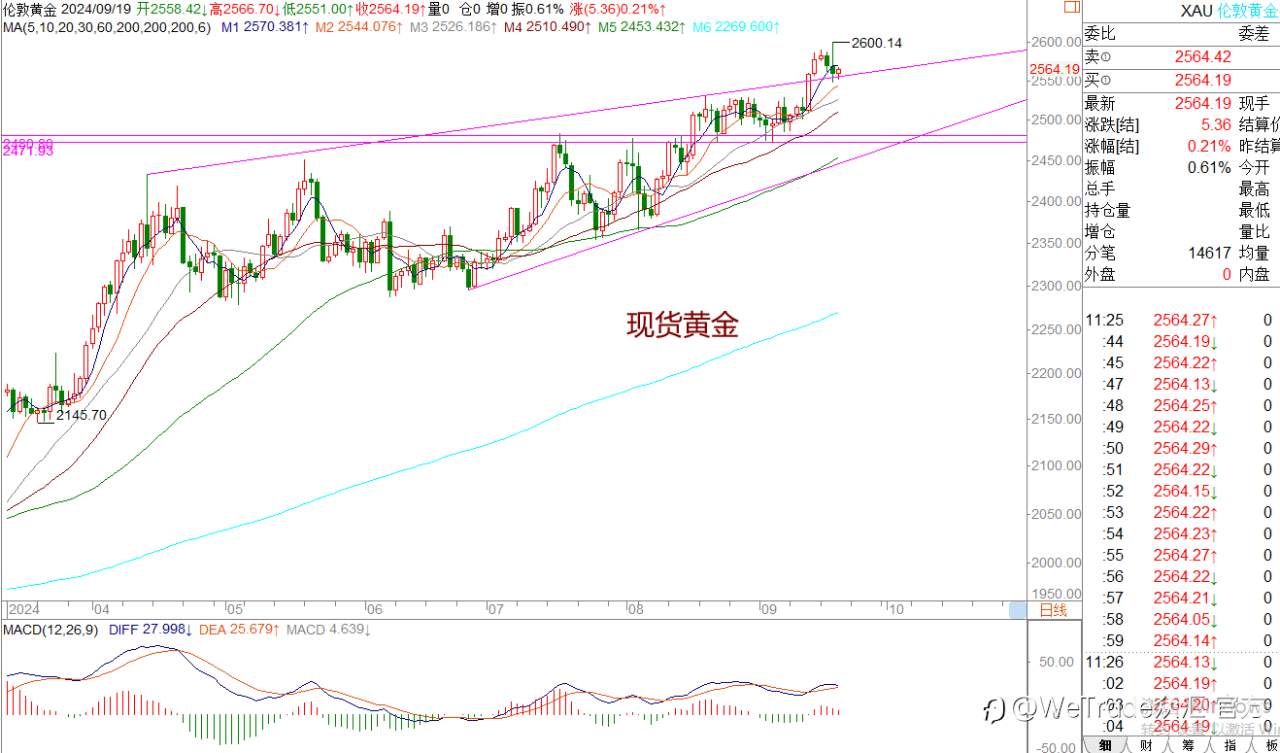This screenshot has width=1280, height=753.
Task: Click the 外盘 label
Action: point(1100,274)
